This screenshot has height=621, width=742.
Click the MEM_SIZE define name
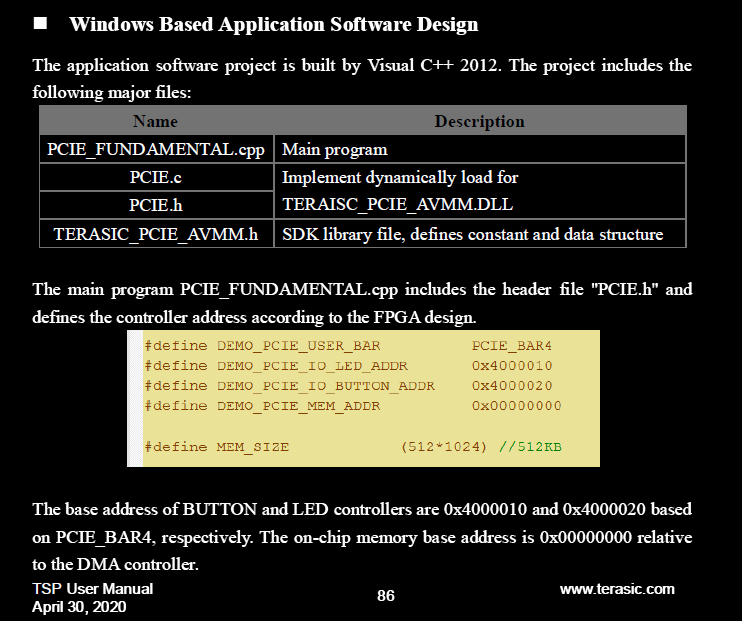(253, 447)
